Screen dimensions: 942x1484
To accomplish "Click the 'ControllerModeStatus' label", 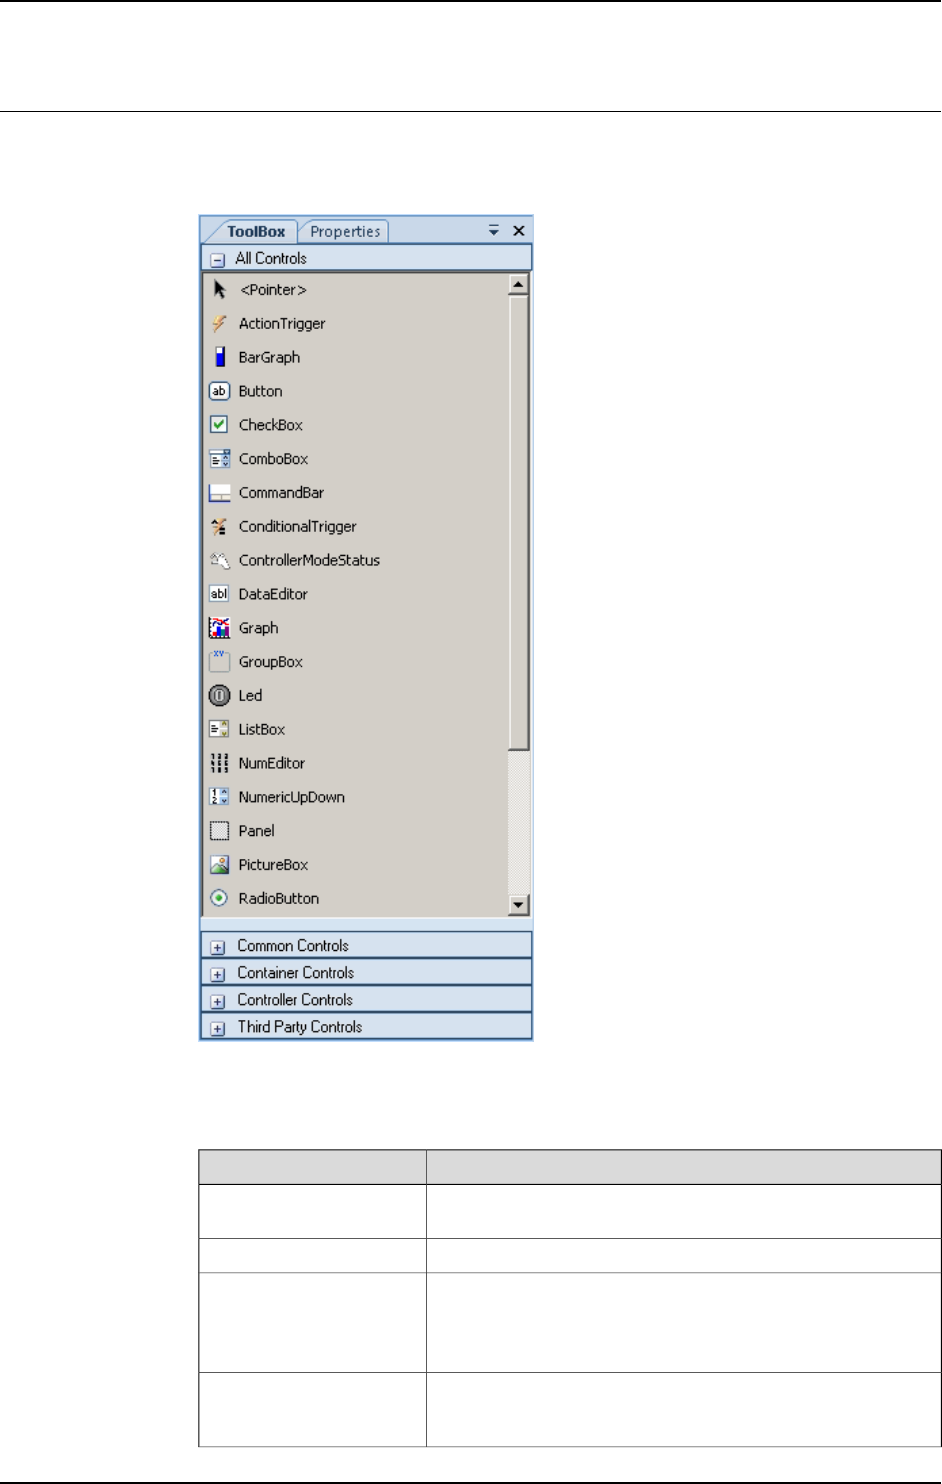I will [x=309, y=560].
